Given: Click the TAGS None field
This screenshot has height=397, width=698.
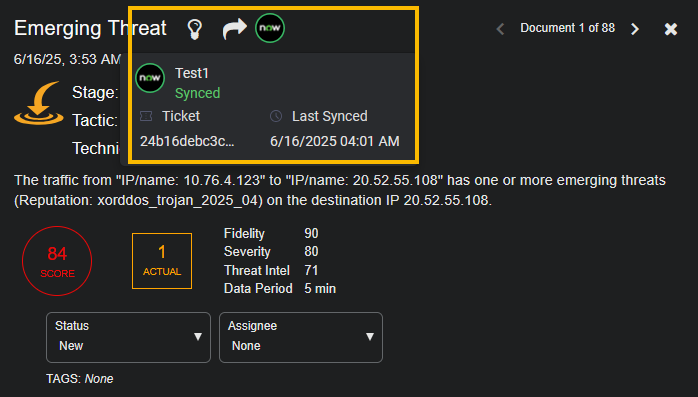Looking at the screenshot, I should [x=80, y=379].
